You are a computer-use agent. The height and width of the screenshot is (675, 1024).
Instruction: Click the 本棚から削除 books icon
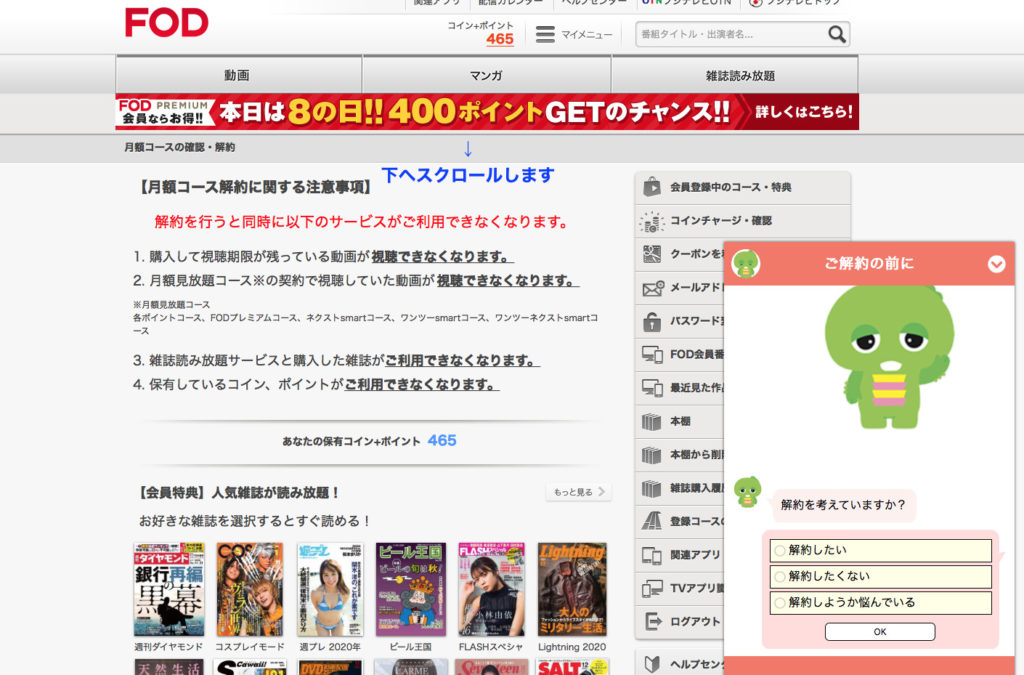(651, 455)
